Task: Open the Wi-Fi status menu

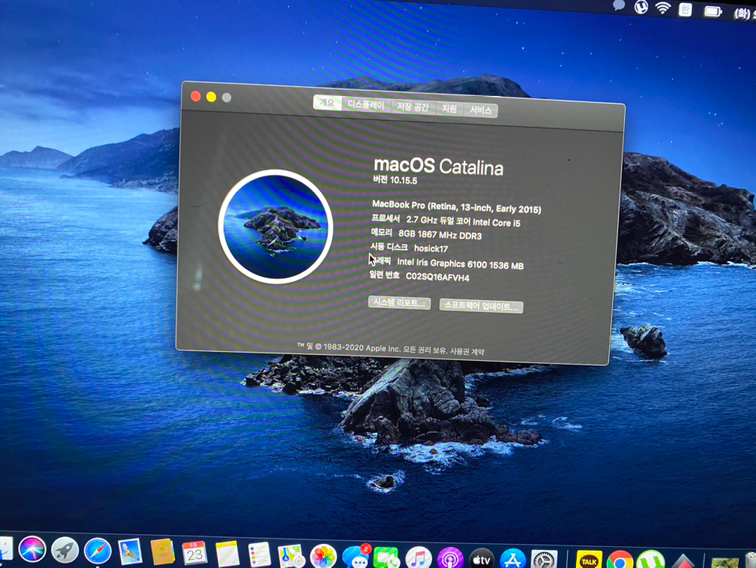Action: tap(663, 8)
